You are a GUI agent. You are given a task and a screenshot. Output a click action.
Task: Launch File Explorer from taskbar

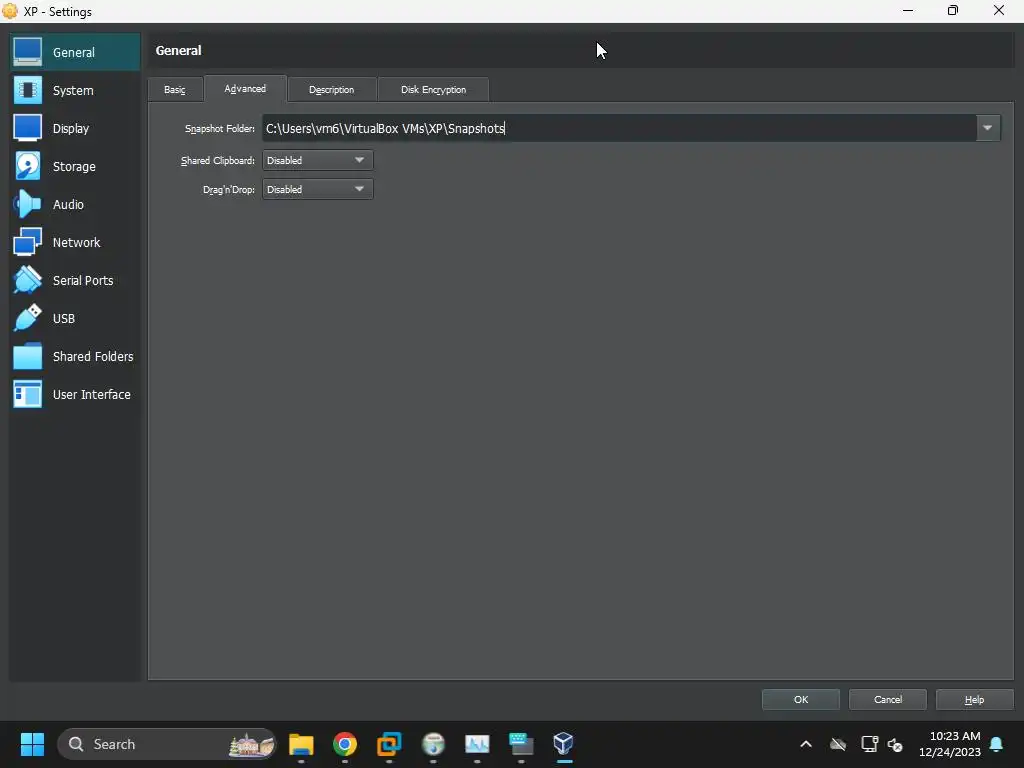pyautogui.click(x=301, y=744)
